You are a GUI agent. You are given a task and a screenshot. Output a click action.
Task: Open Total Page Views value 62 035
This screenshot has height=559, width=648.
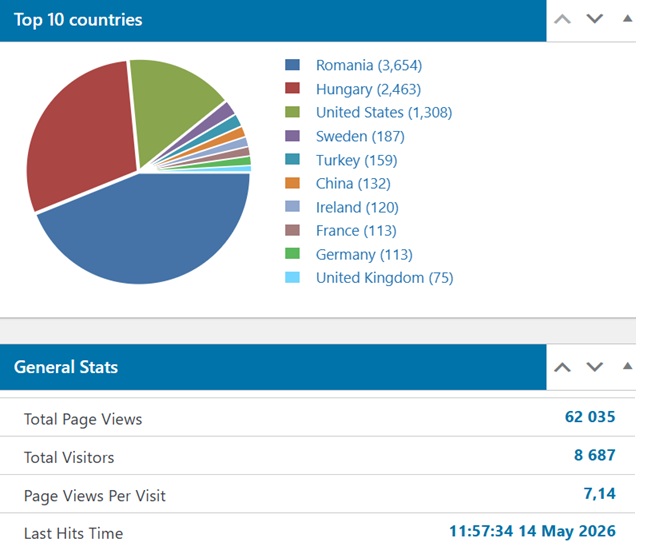590,417
